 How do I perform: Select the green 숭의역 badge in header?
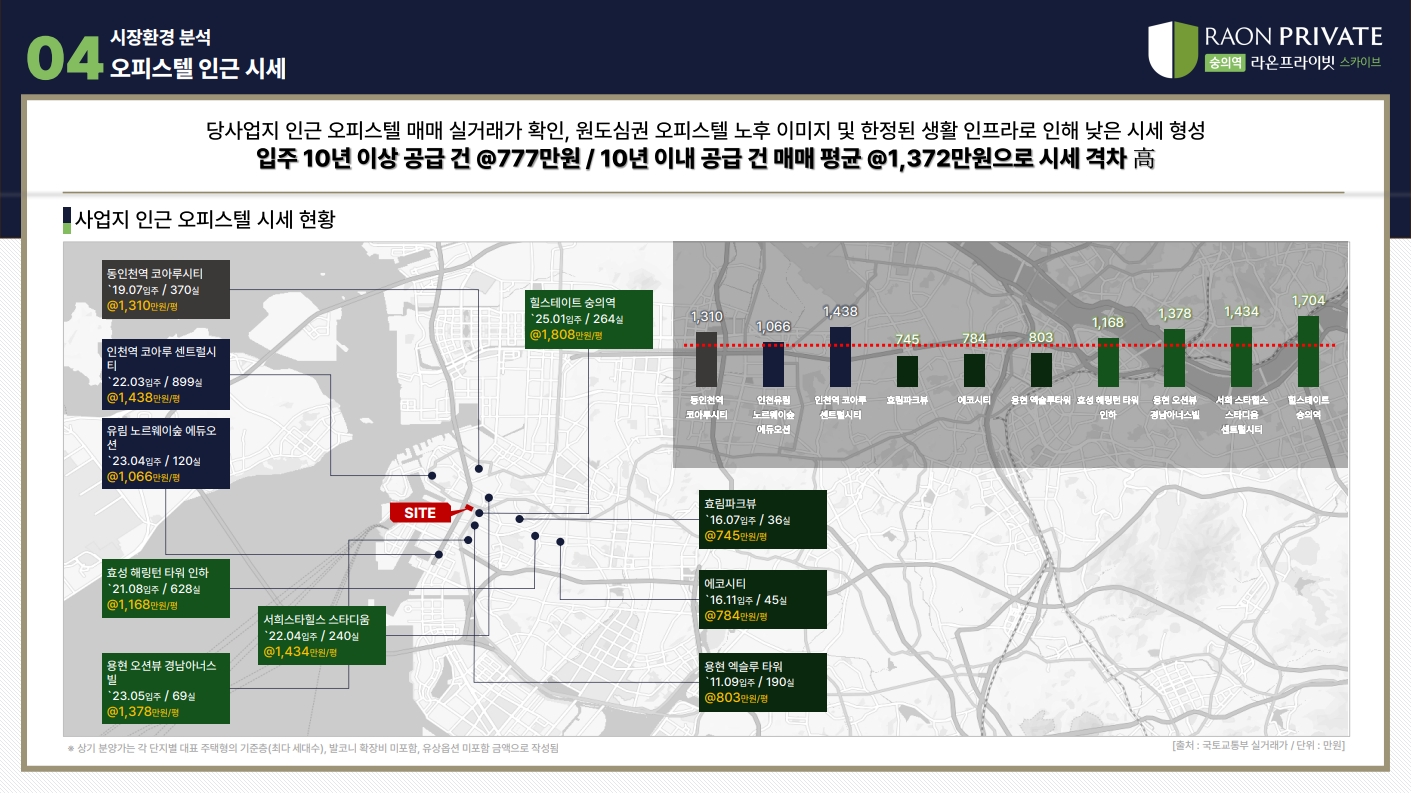point(1225,62)
